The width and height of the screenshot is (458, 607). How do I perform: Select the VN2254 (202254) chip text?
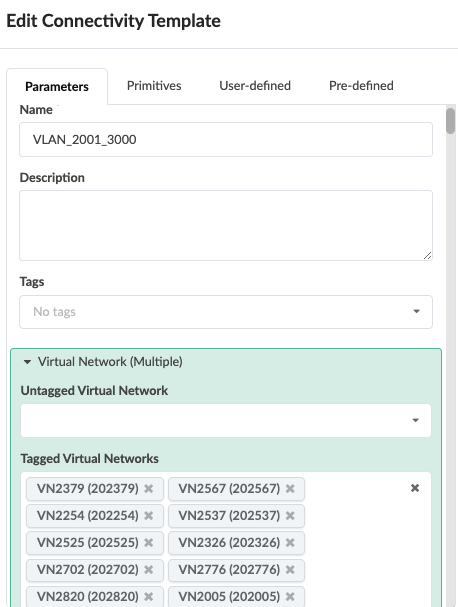tap(87, 516)
